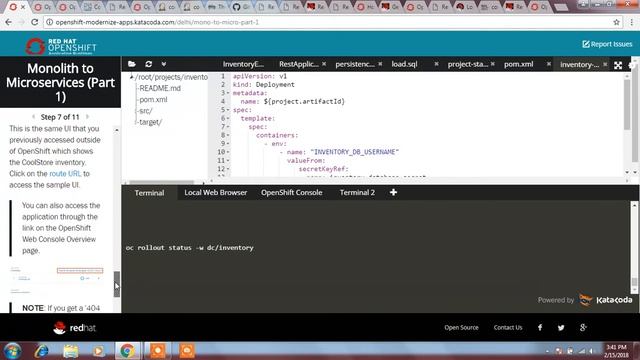Click the file tree horizontal scrollbar

click(162, 182)
